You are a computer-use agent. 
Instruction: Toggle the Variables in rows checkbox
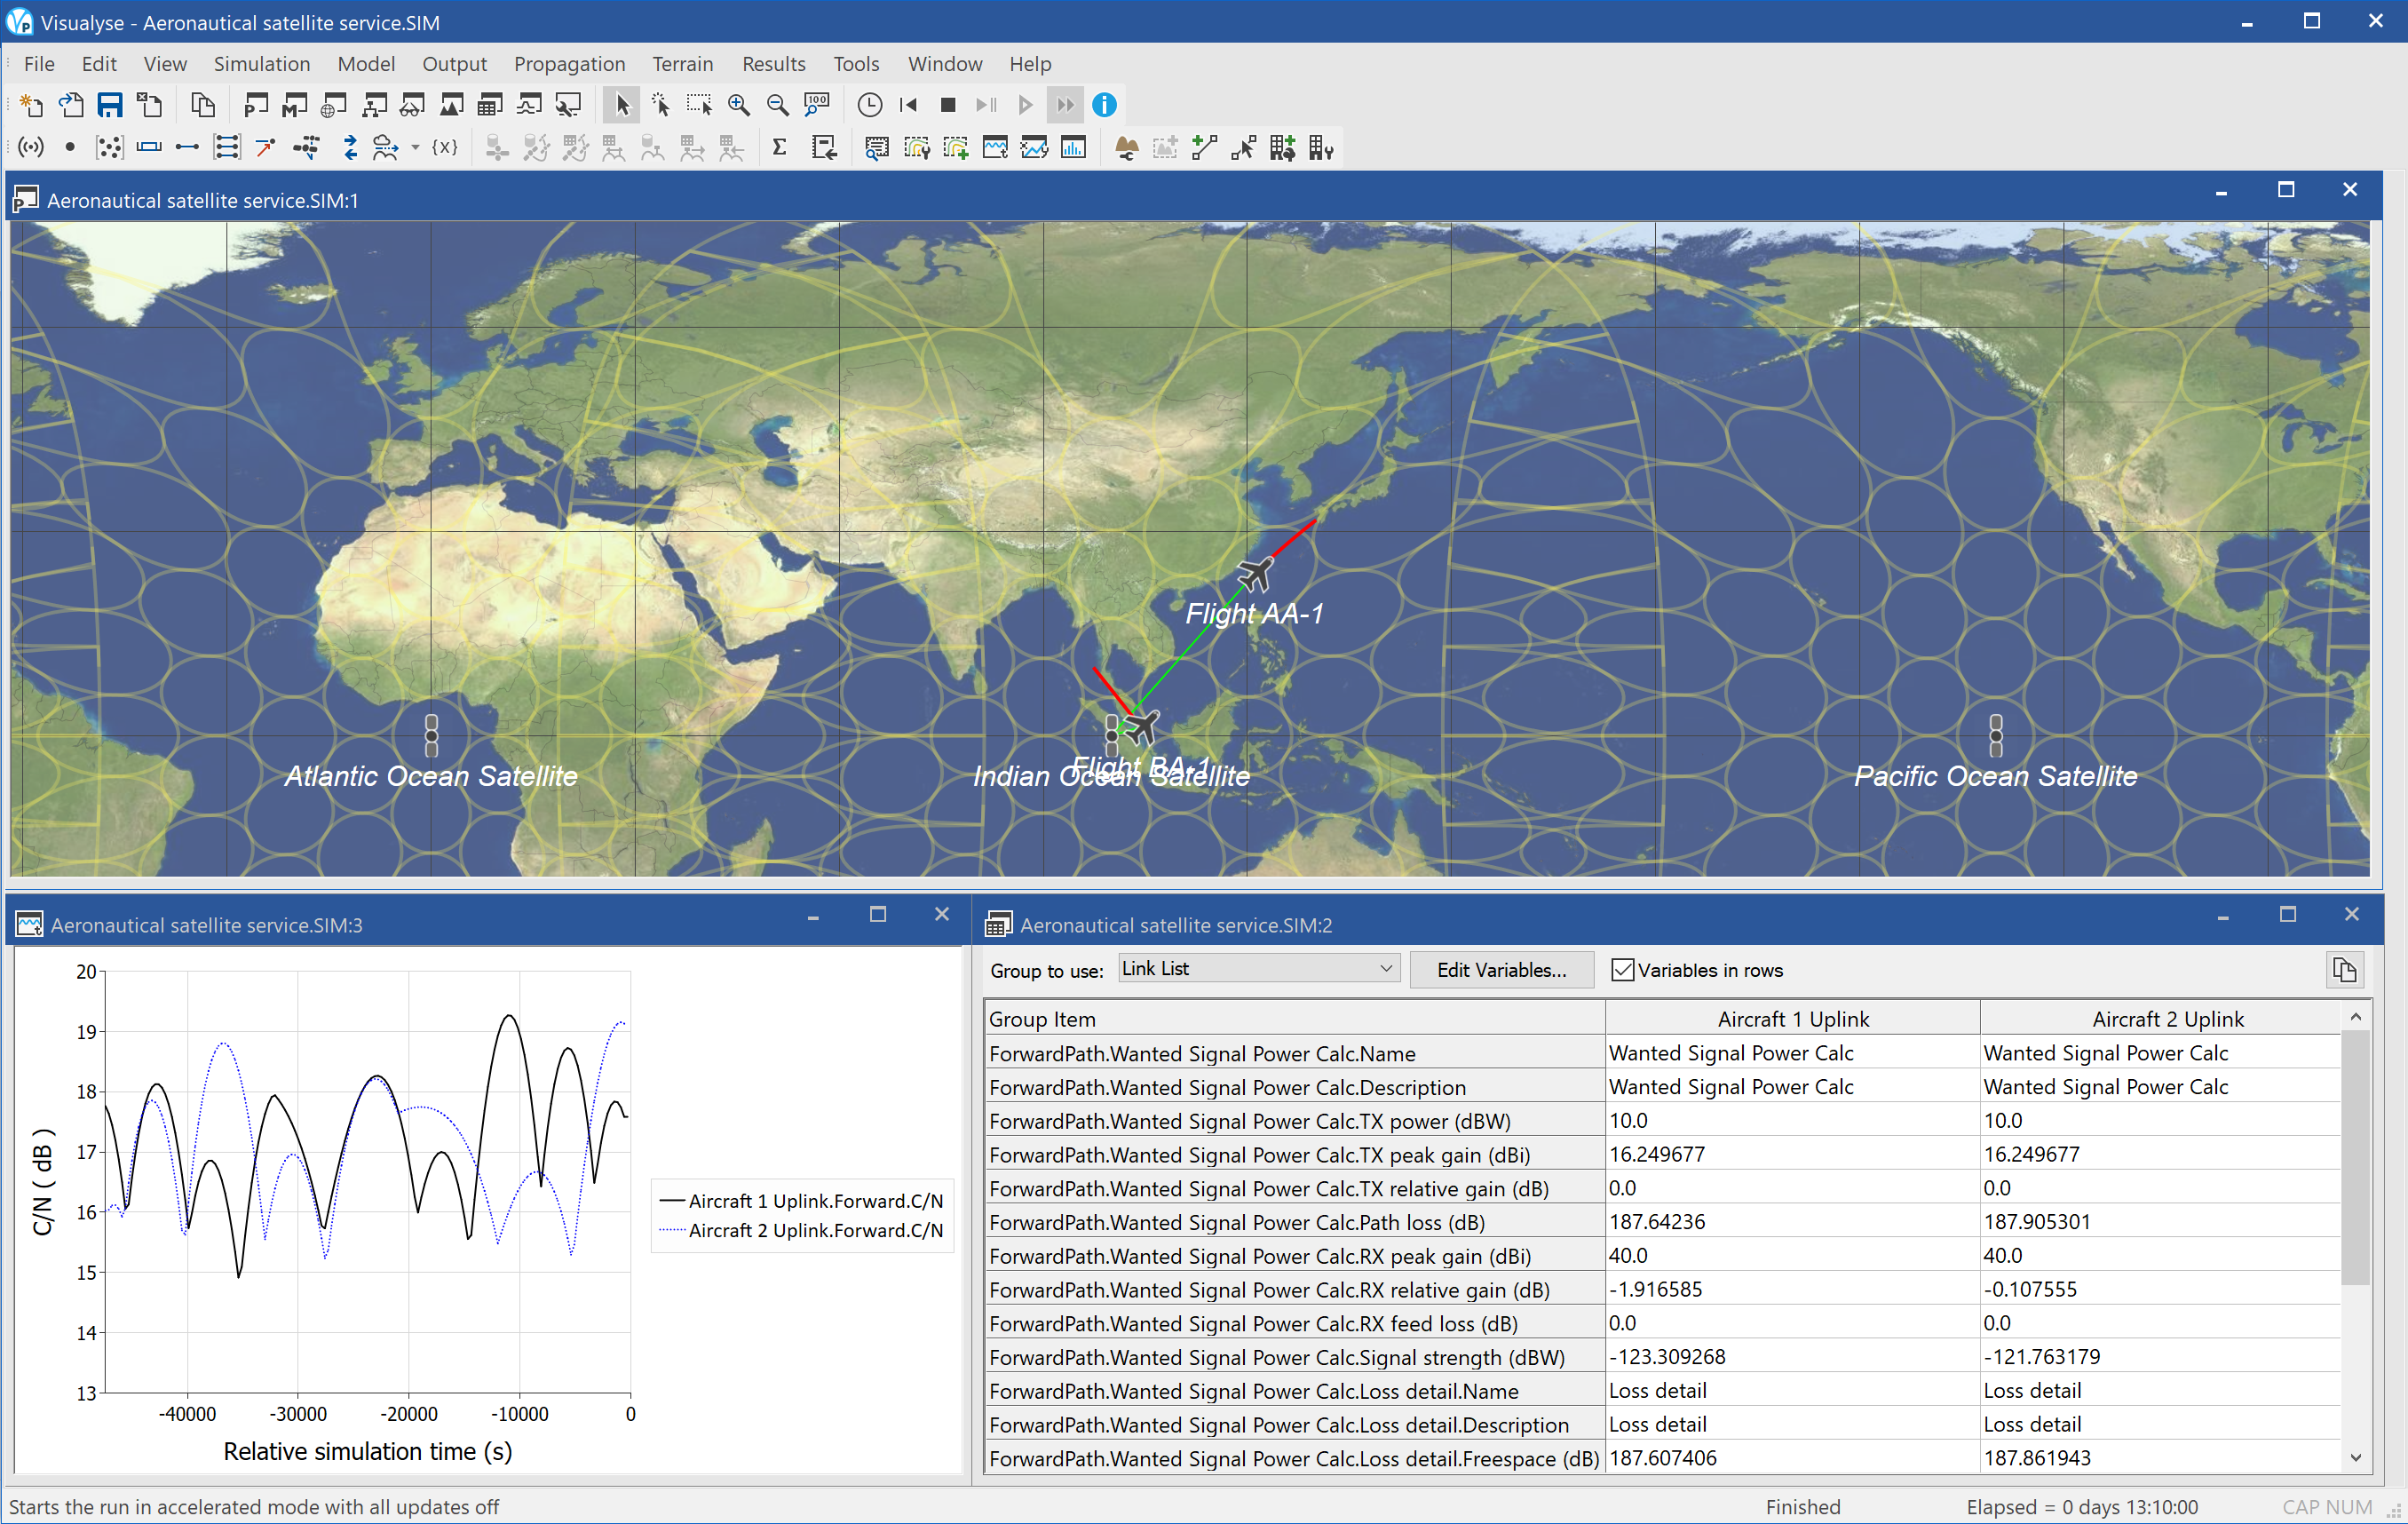click(x=1623, y=970)
